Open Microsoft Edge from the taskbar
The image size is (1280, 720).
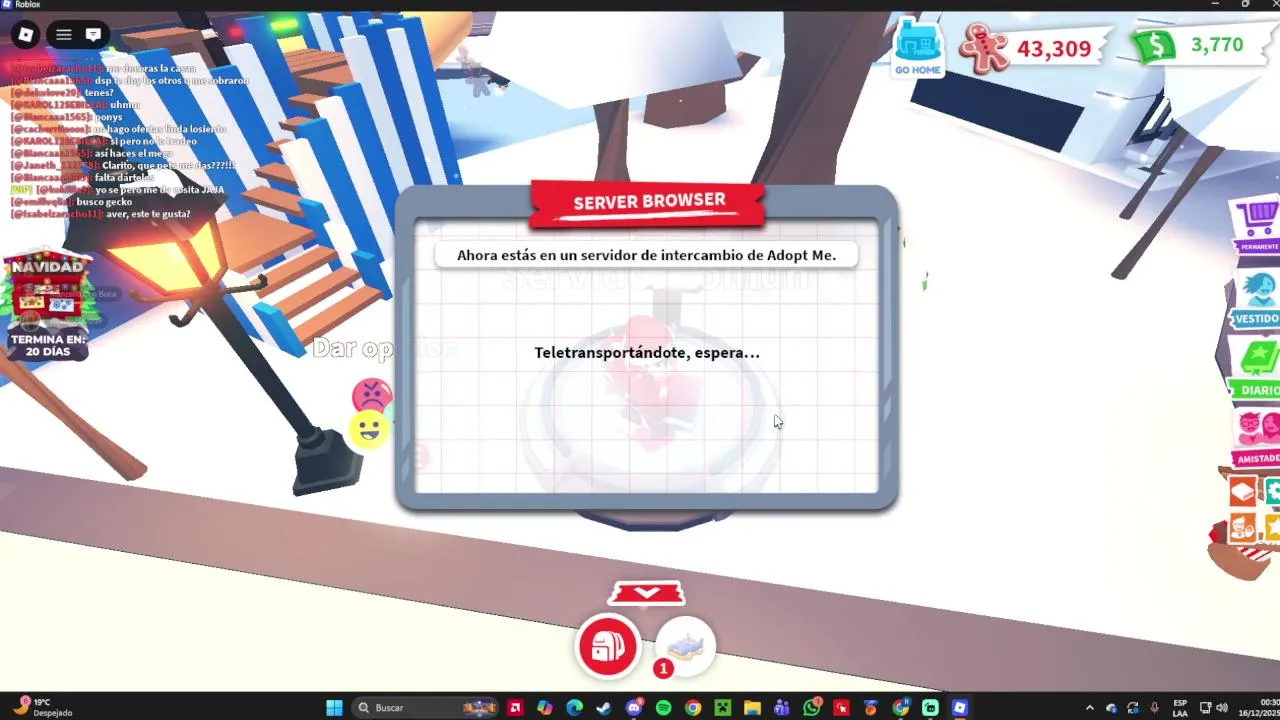(x=574, y=708)
